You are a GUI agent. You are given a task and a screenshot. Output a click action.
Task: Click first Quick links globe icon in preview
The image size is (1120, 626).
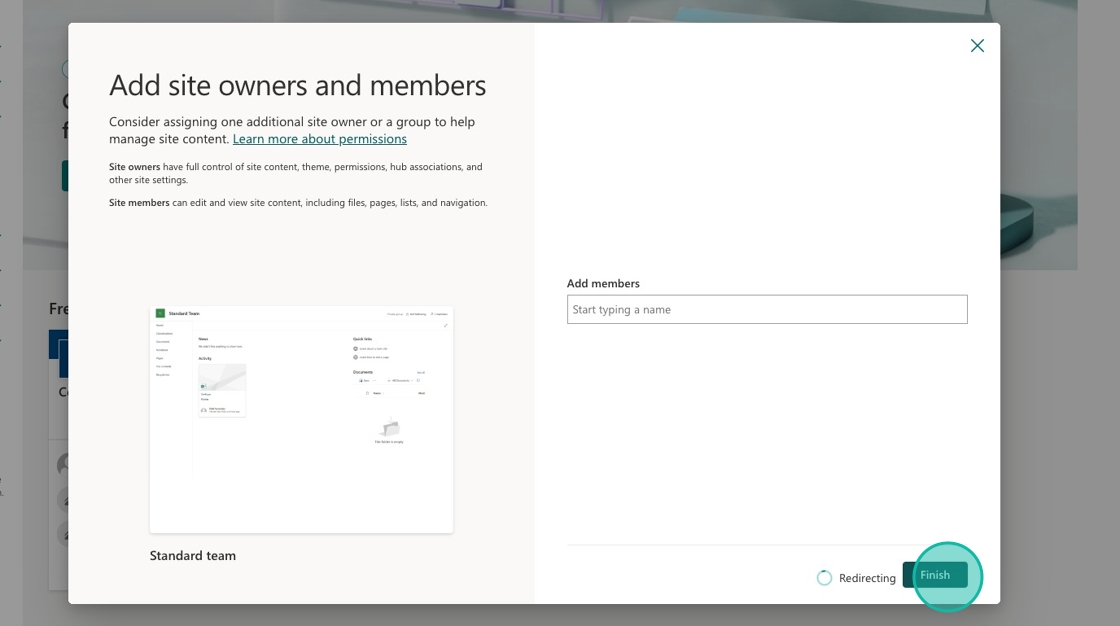355,349
